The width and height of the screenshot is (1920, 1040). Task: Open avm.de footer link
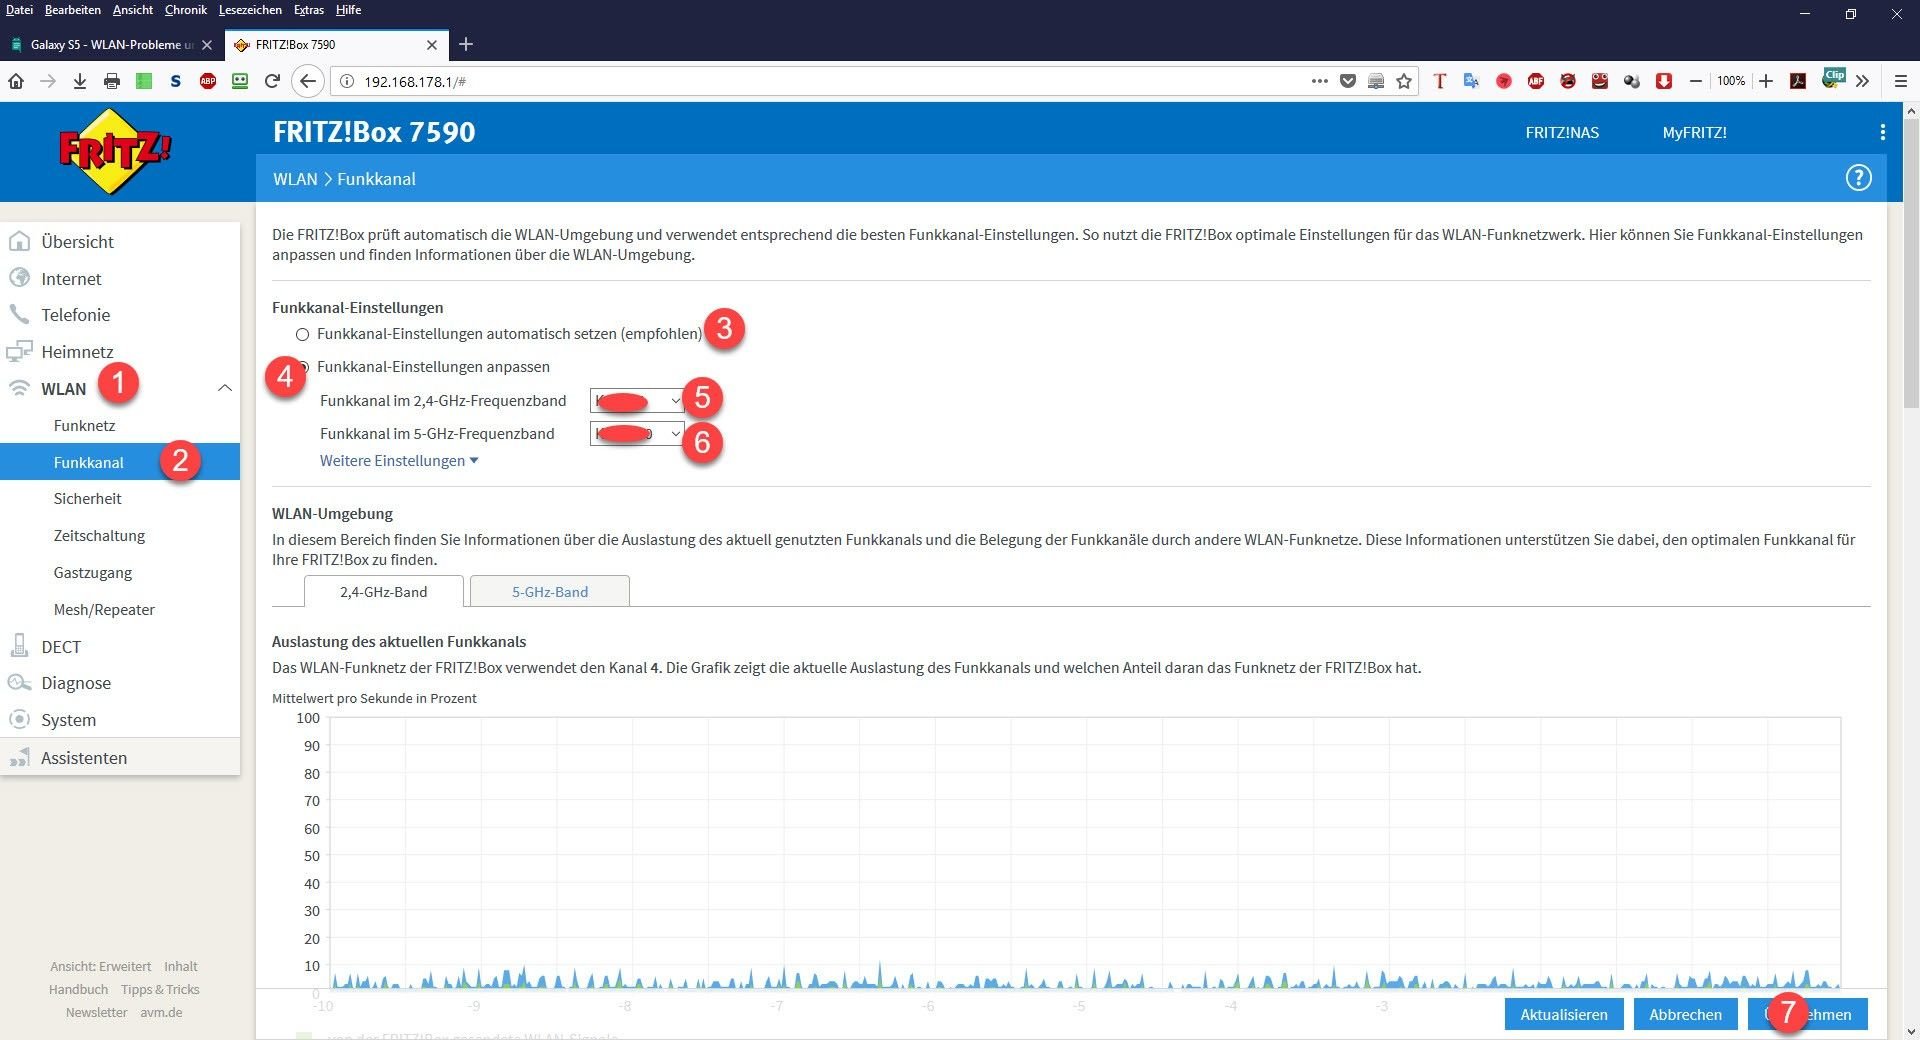[x=161, y=1013]
